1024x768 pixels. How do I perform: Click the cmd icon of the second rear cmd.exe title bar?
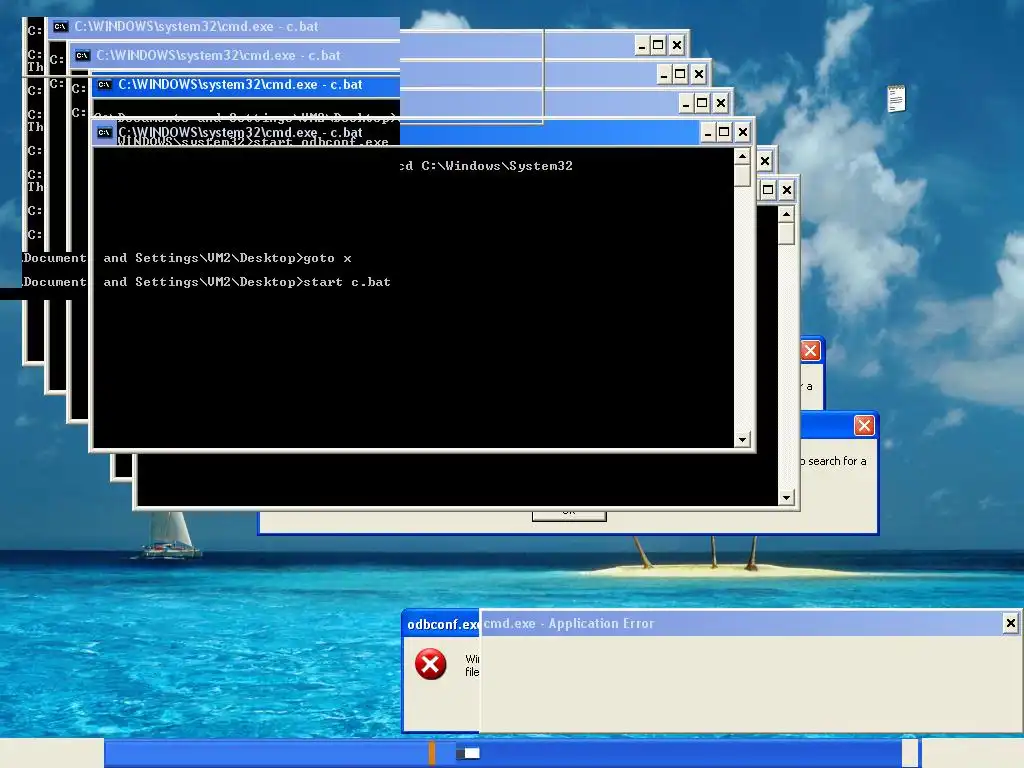pyautogui.click(x=82, y=56)
